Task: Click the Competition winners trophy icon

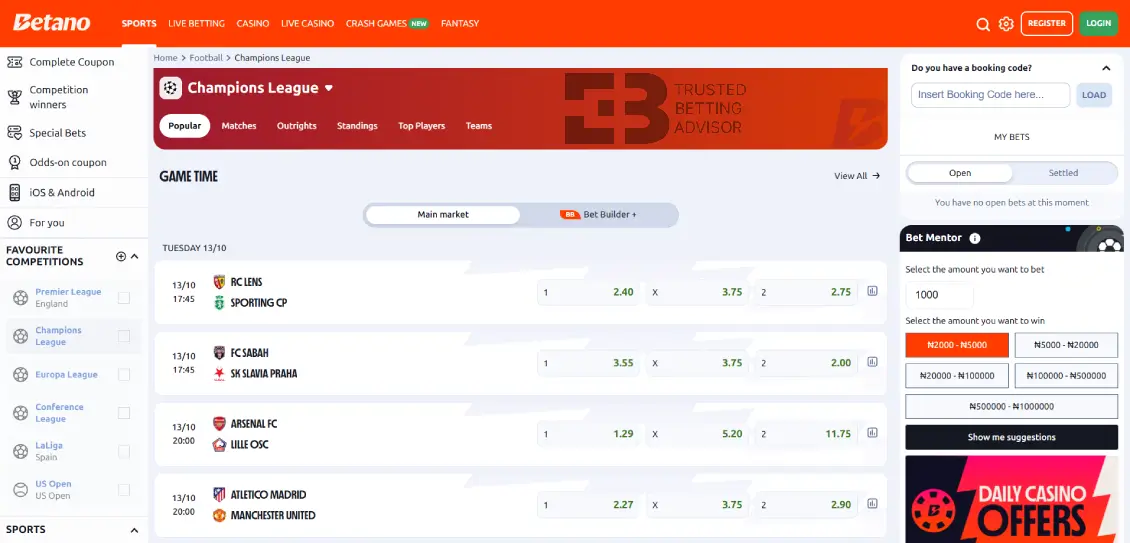Action: [x=14, y=97]
